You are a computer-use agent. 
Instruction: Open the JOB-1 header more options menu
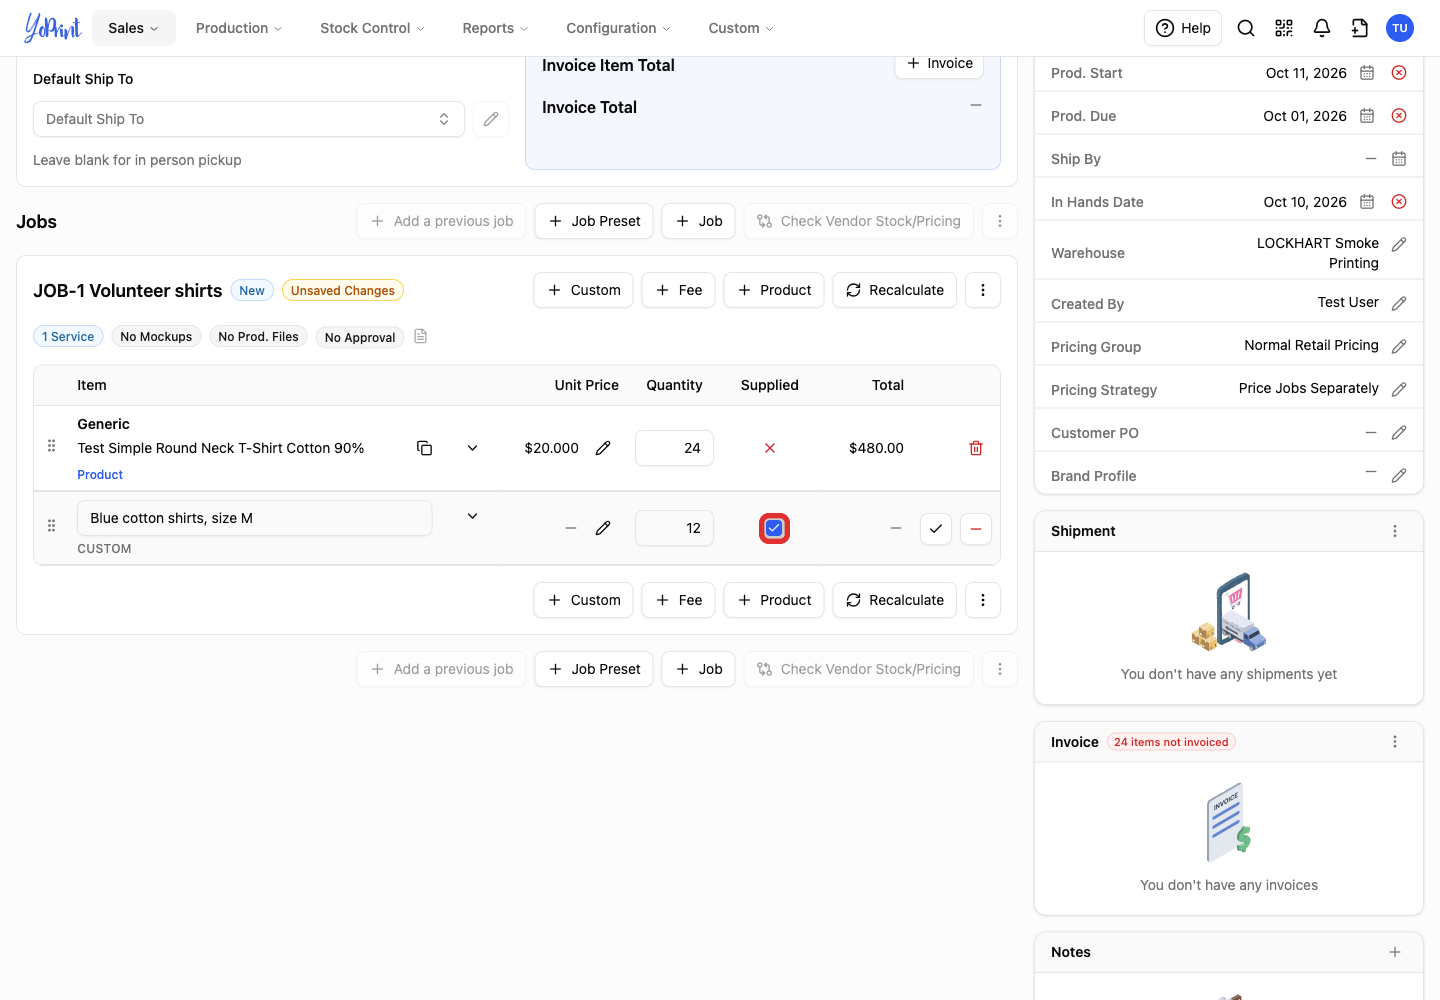click(x=983, y=290)
